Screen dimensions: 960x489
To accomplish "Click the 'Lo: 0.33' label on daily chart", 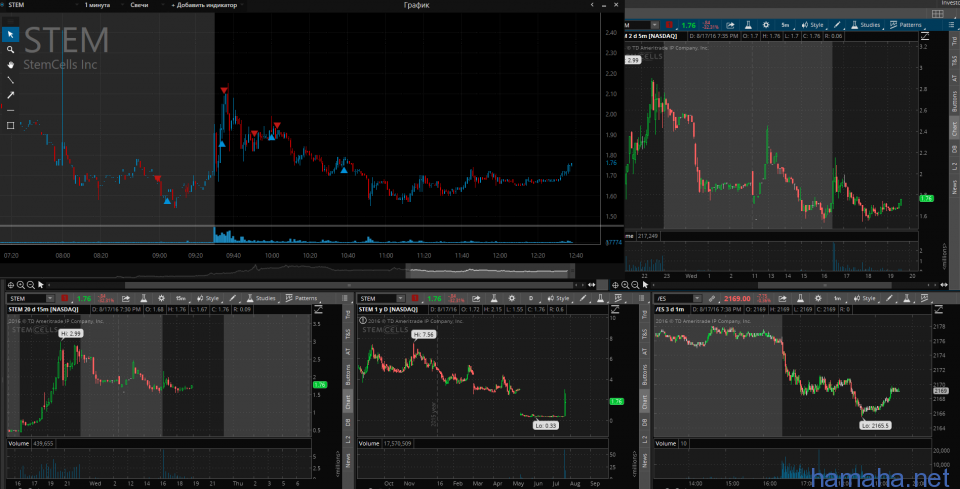I will click(544, 425).
